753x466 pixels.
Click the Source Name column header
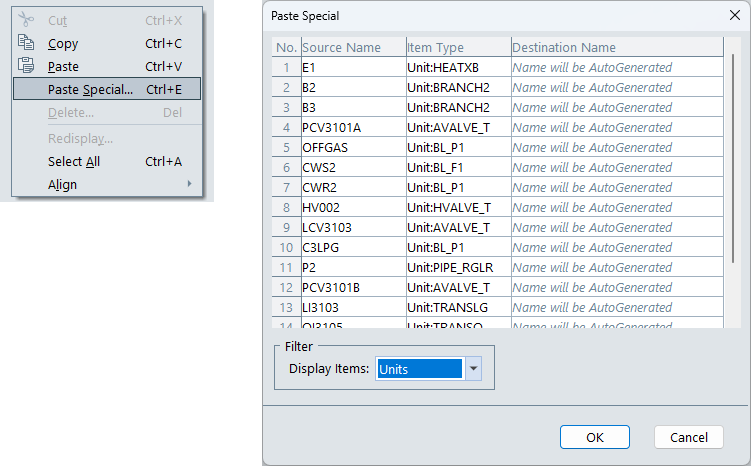tap(352, 48)
